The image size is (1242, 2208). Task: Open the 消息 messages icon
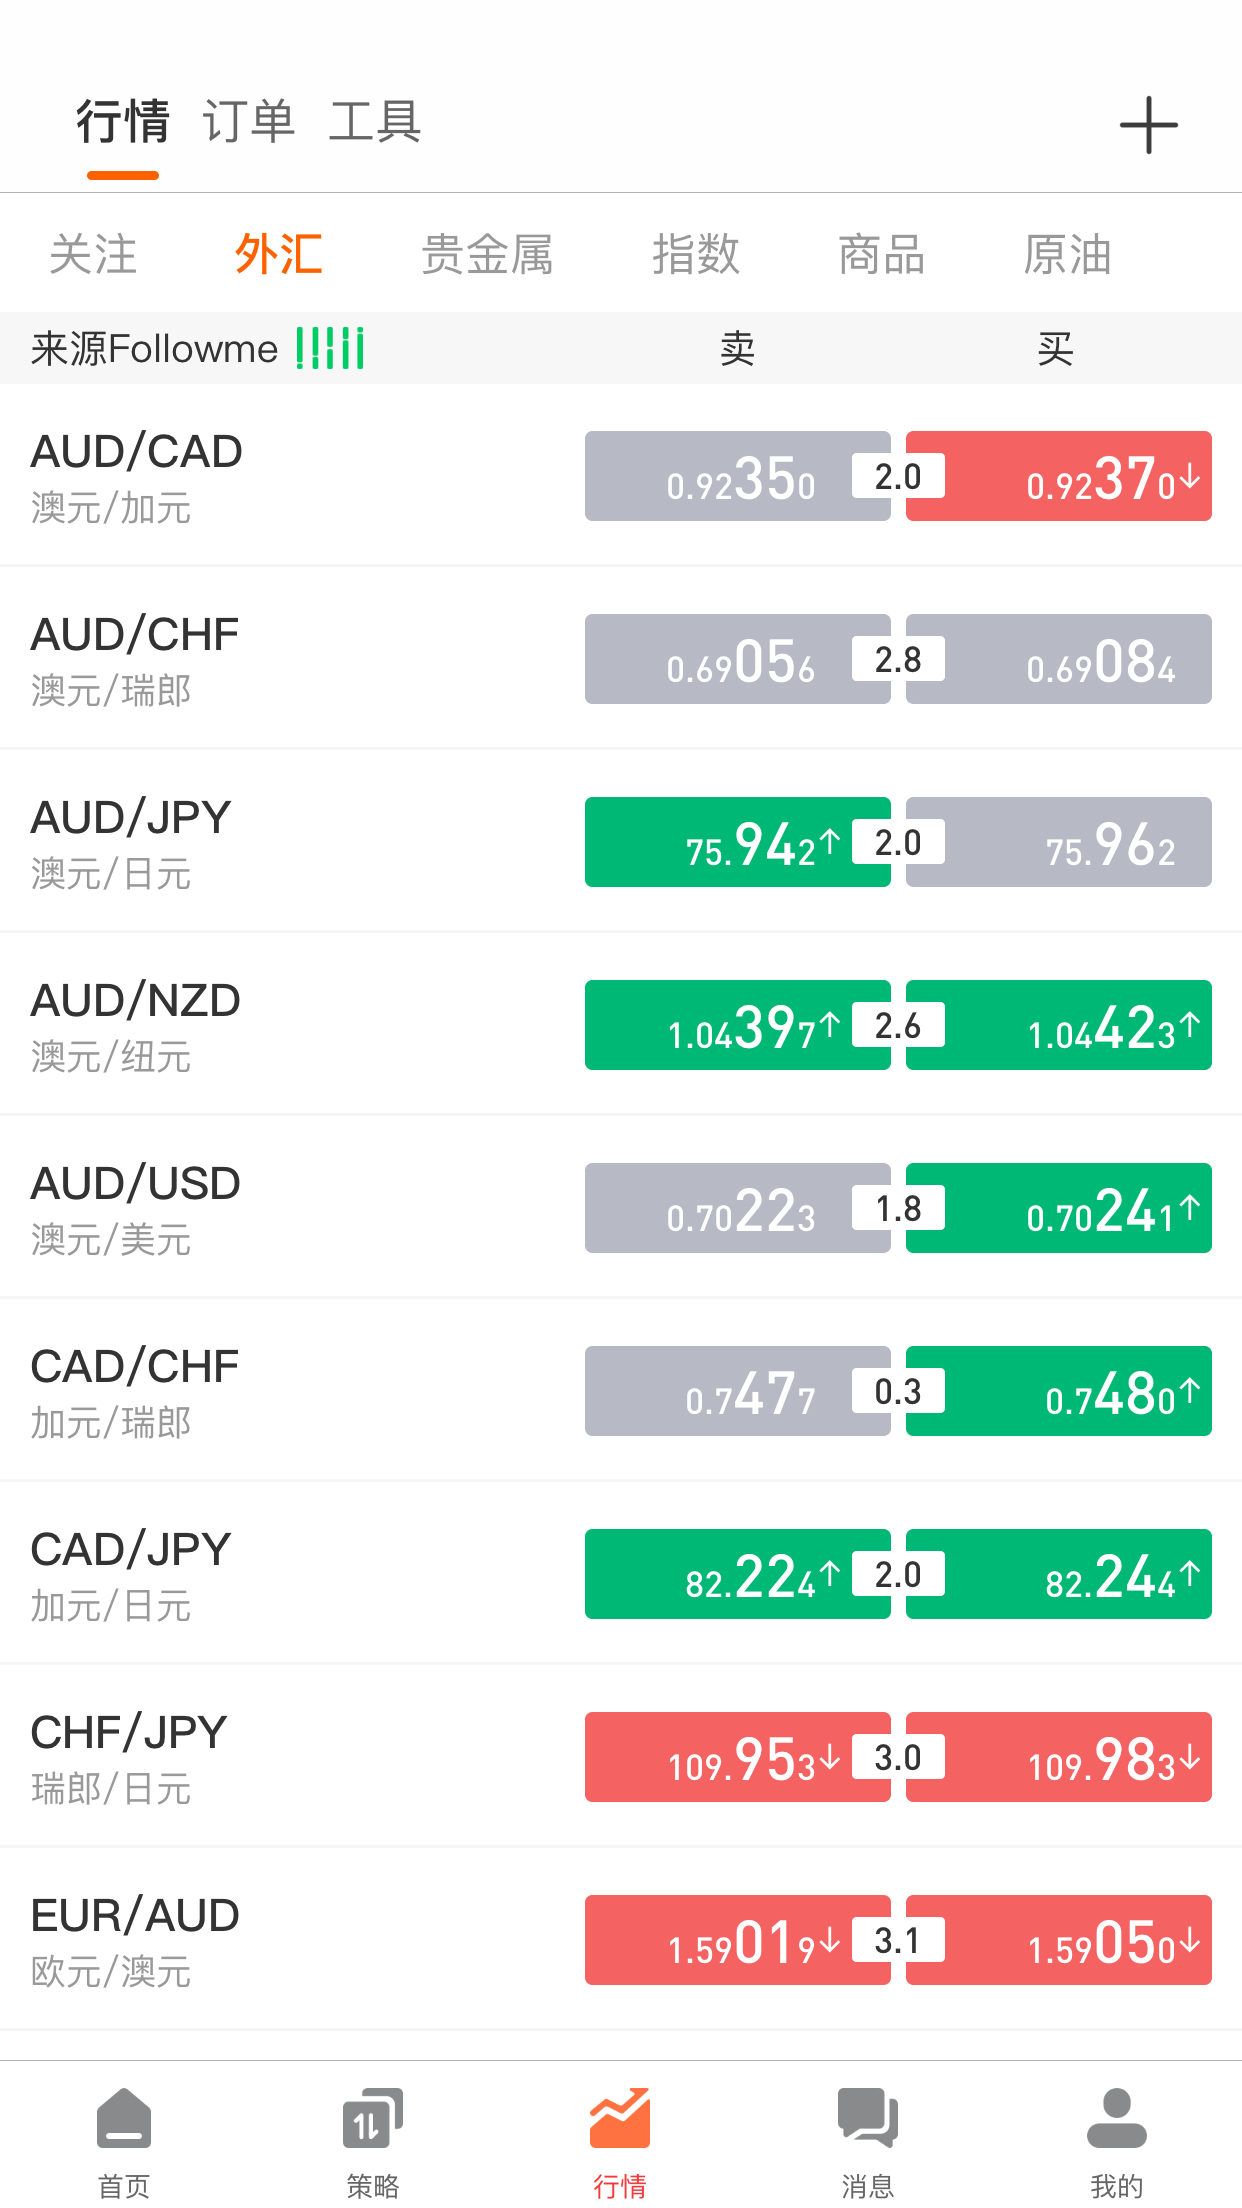click(868, 2118)
